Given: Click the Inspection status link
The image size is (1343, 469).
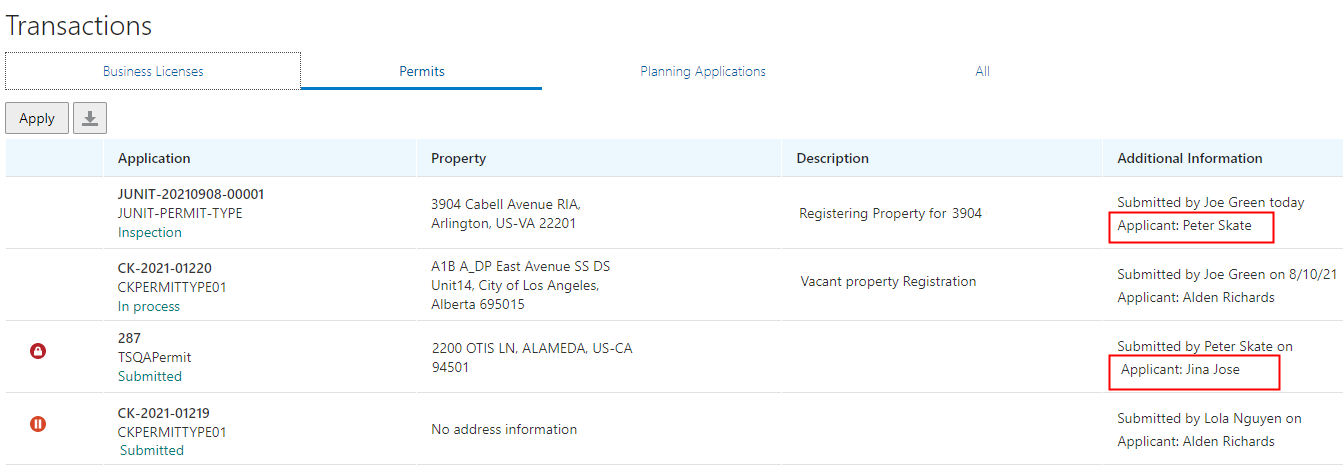Looking at the screenshot, I should coord(150,232).
